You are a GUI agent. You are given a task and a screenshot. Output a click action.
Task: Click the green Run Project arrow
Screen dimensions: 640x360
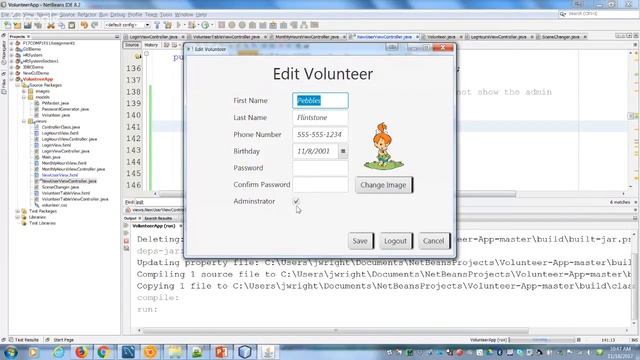tap(178, 25)
